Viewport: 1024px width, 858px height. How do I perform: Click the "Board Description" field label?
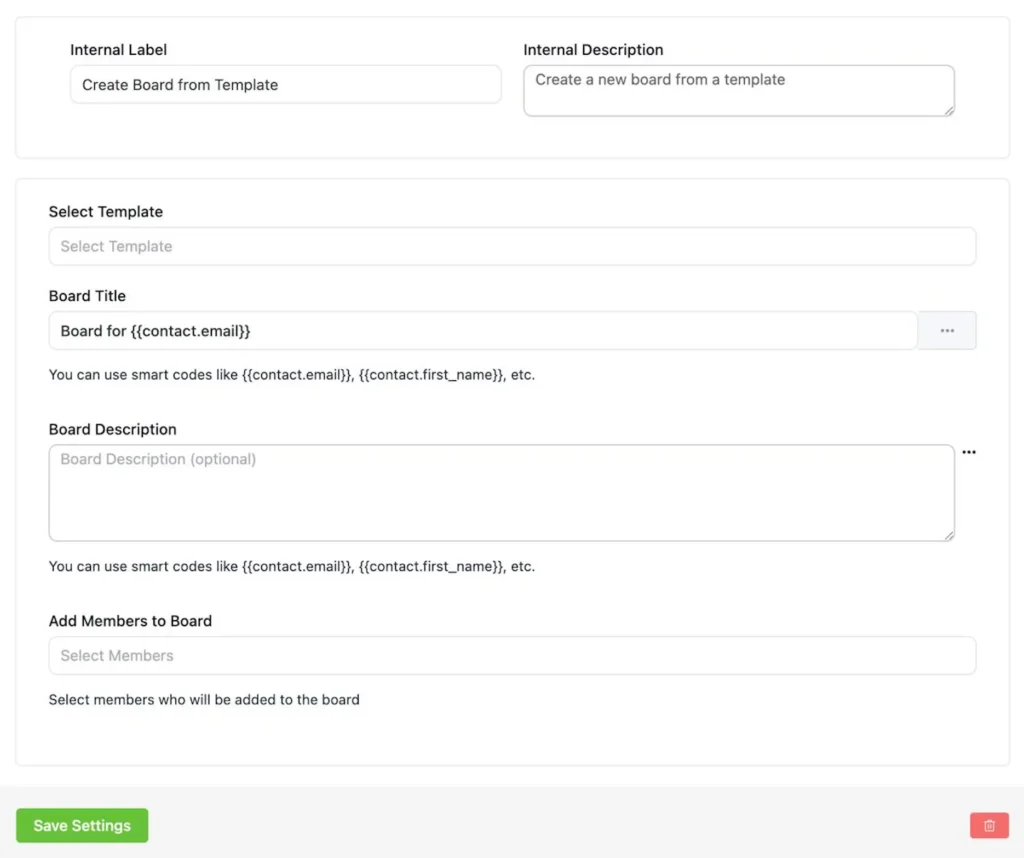pyautogui.click(x=112, y=429)
